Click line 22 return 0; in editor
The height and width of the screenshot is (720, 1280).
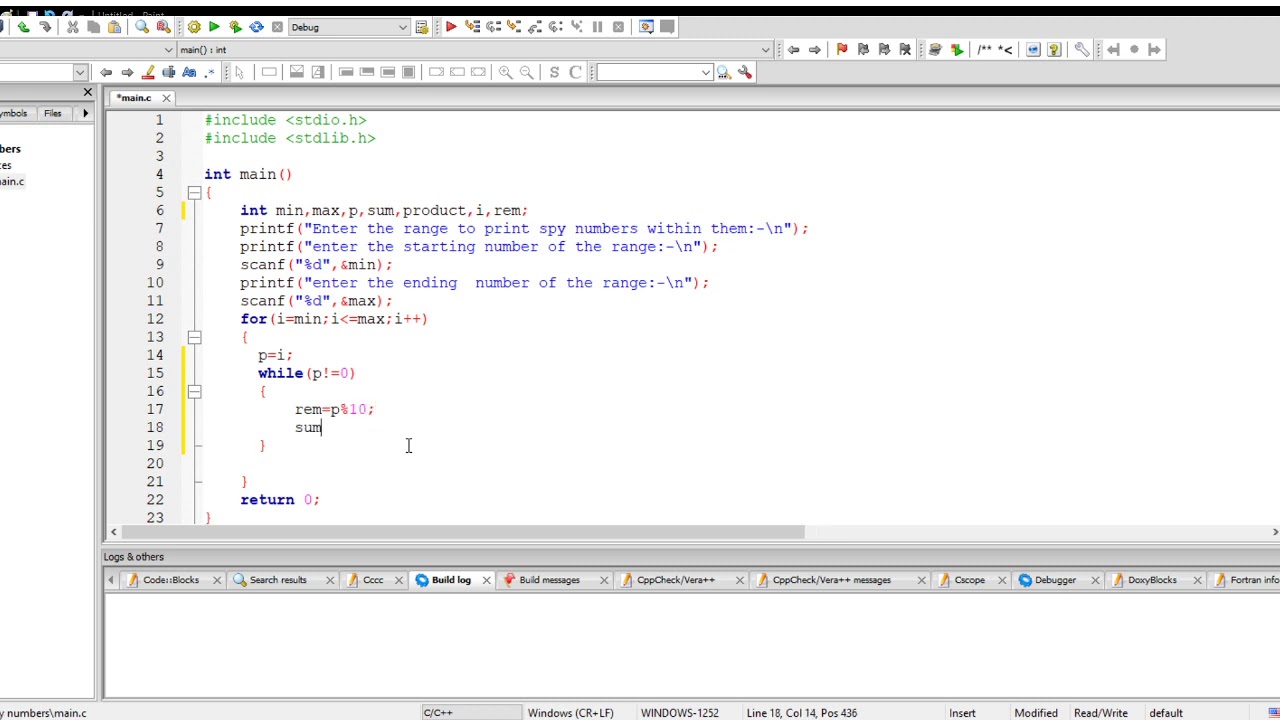click(280, 500)
